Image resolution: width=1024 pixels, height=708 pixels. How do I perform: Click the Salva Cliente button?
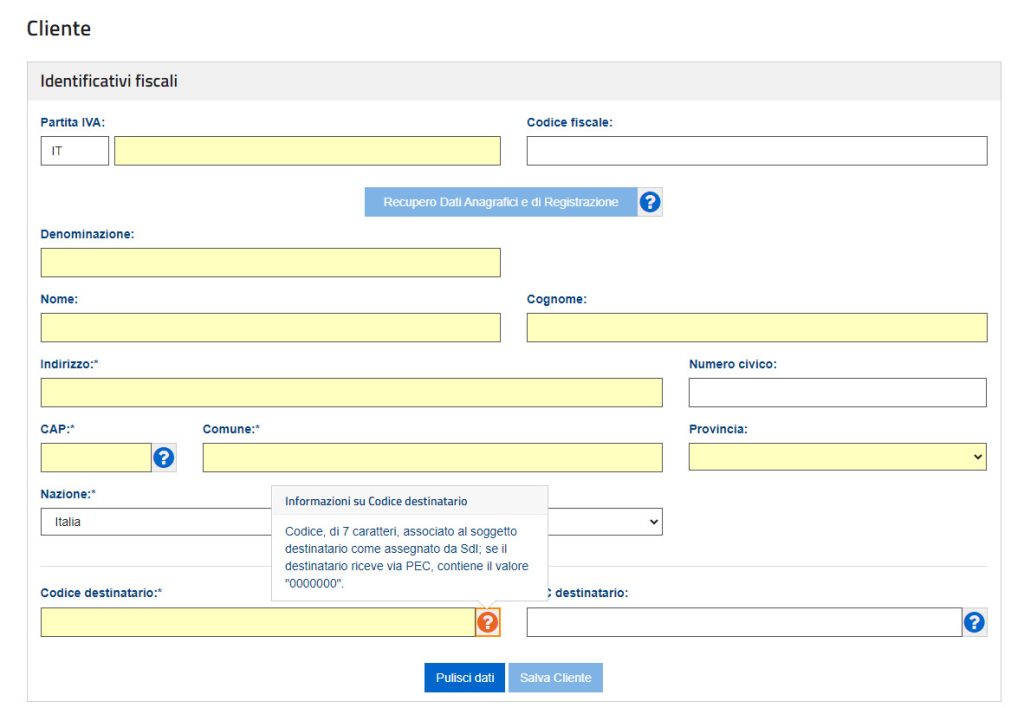point(555,678)
